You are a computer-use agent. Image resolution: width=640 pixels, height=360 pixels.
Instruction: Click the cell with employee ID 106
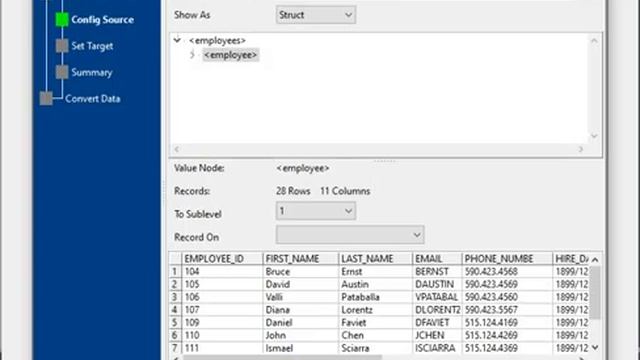[x=222, y=297]
